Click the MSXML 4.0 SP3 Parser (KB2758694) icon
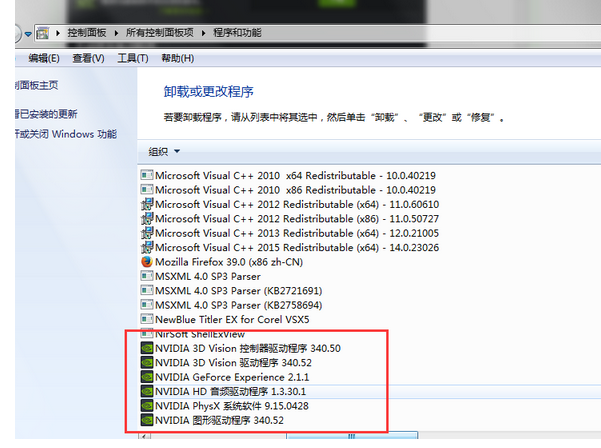This screenshot has width=601, height=448. click(147, 305)
